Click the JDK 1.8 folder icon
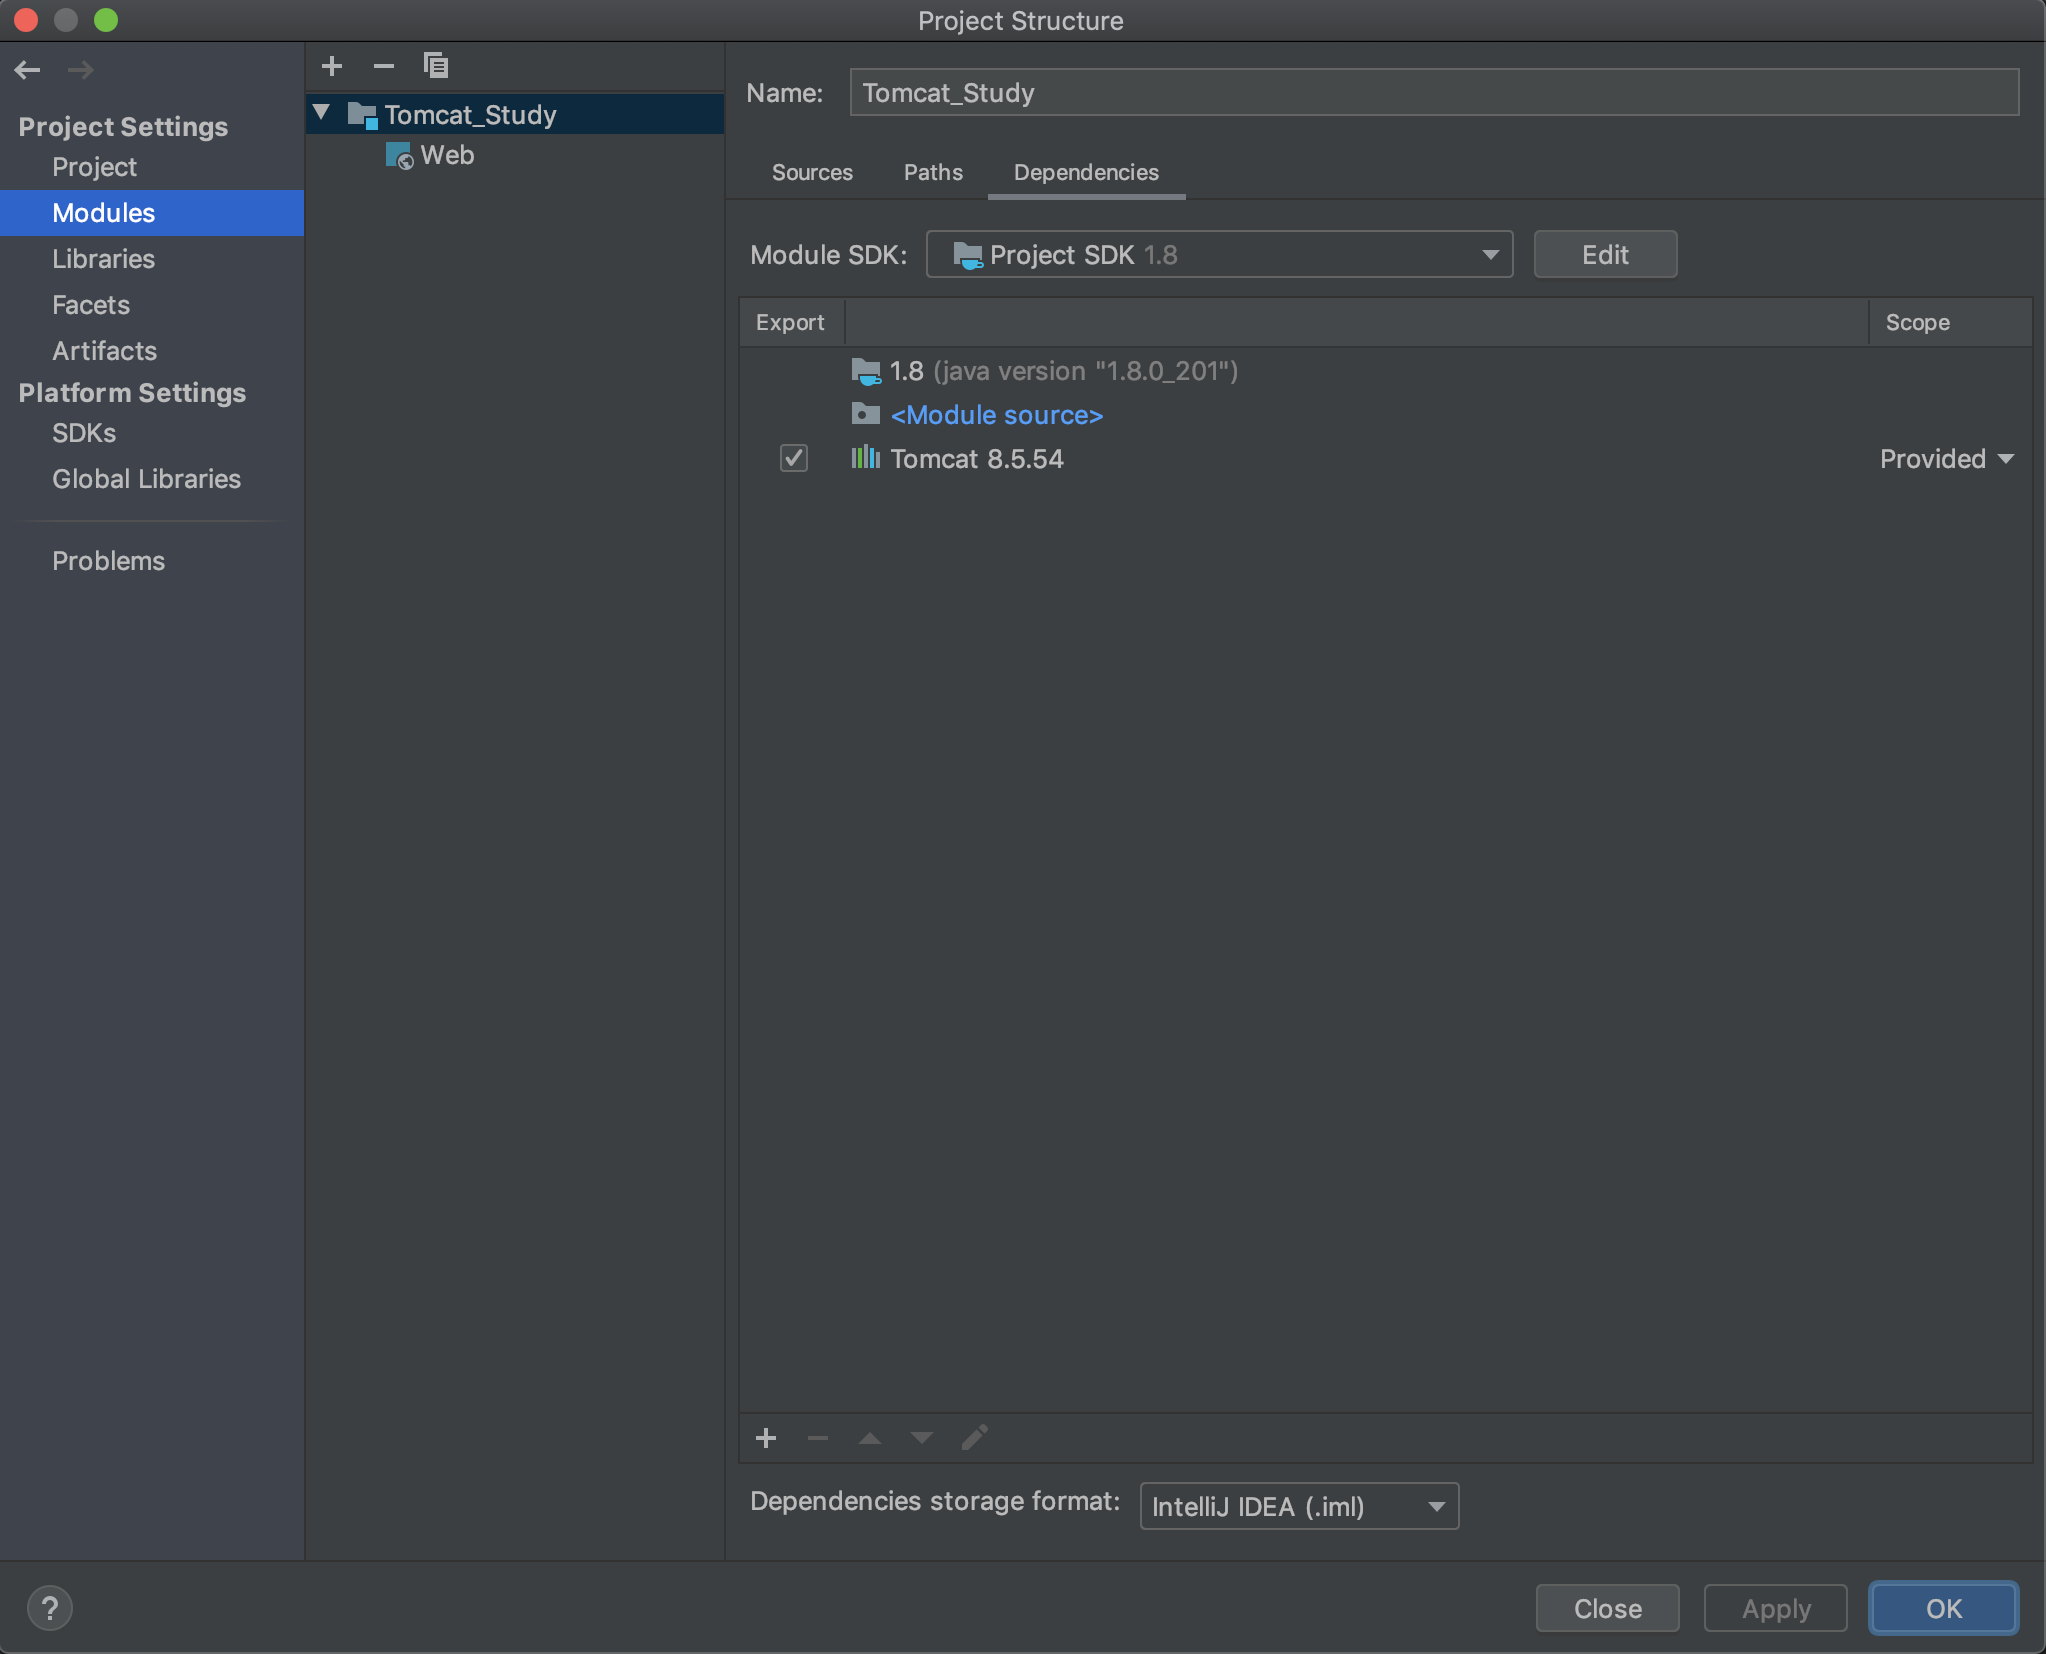Image resolution: width=2046 pixels, height=1654 pixels. [x=866, y=372]
